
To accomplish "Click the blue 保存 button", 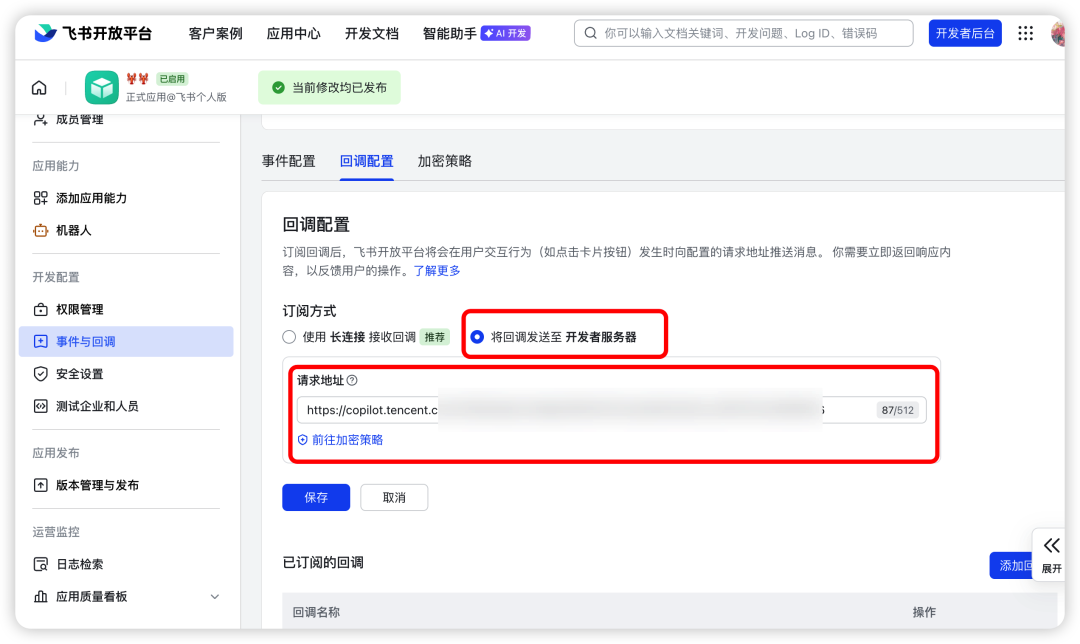I will click(x=316, y=497).
